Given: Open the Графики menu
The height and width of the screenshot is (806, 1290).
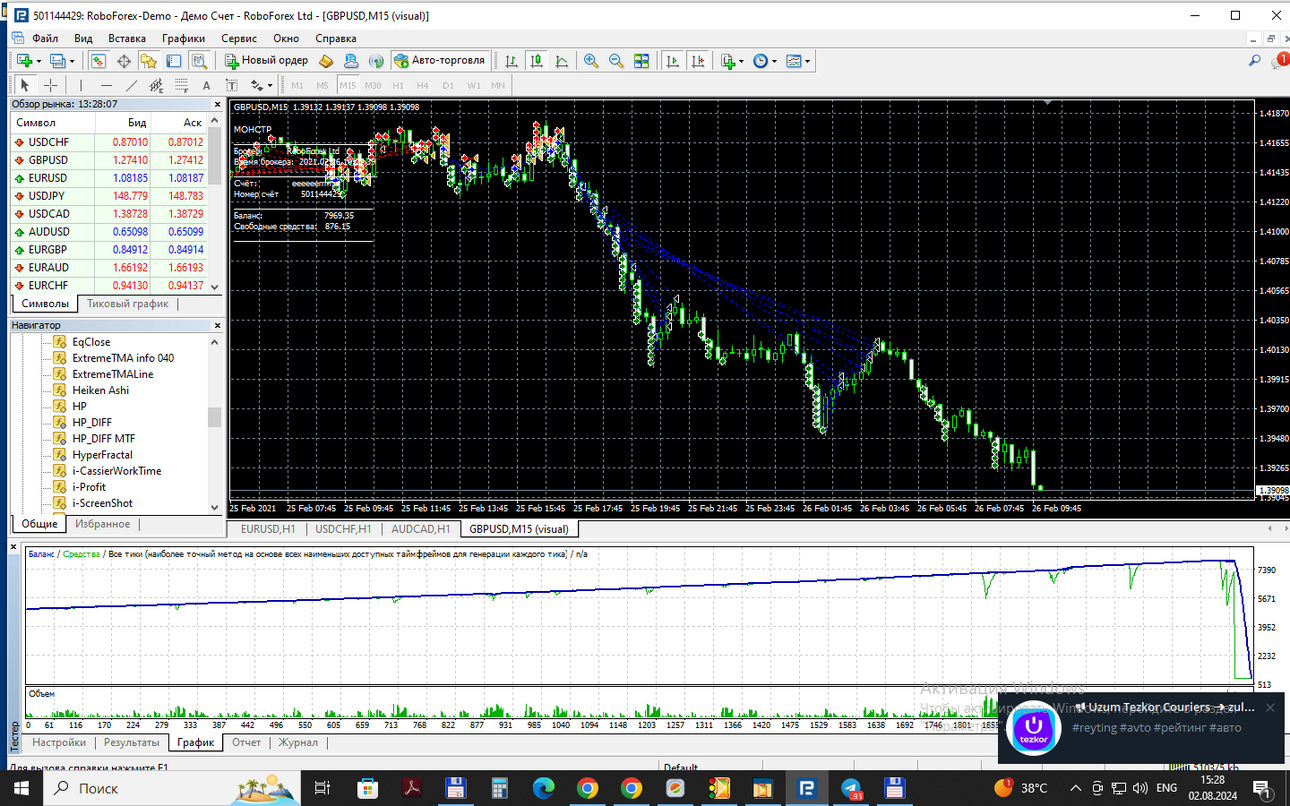Looking at the screenshot, I should (x=184, y=38).
